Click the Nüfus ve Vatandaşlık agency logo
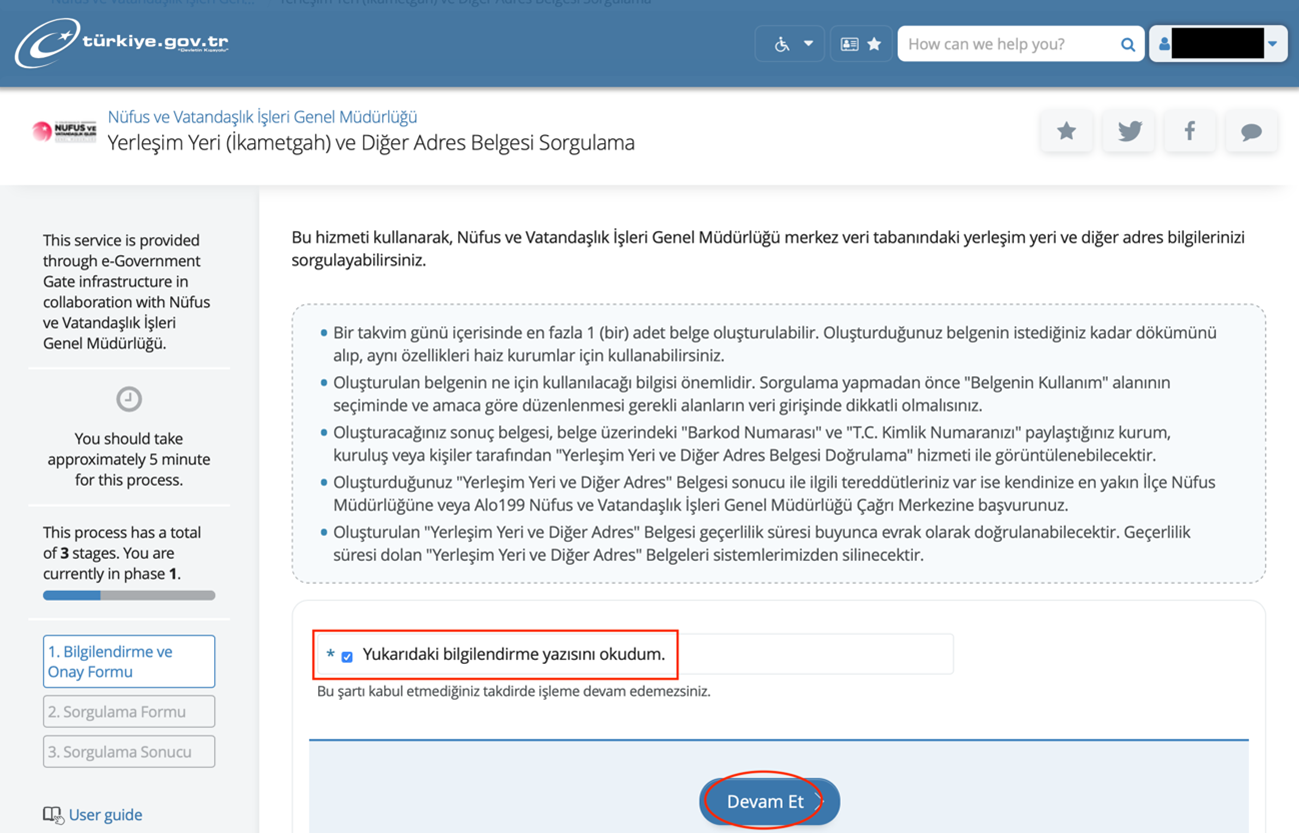Viewport: 1299px width, 833px height. tap(64, 131)
